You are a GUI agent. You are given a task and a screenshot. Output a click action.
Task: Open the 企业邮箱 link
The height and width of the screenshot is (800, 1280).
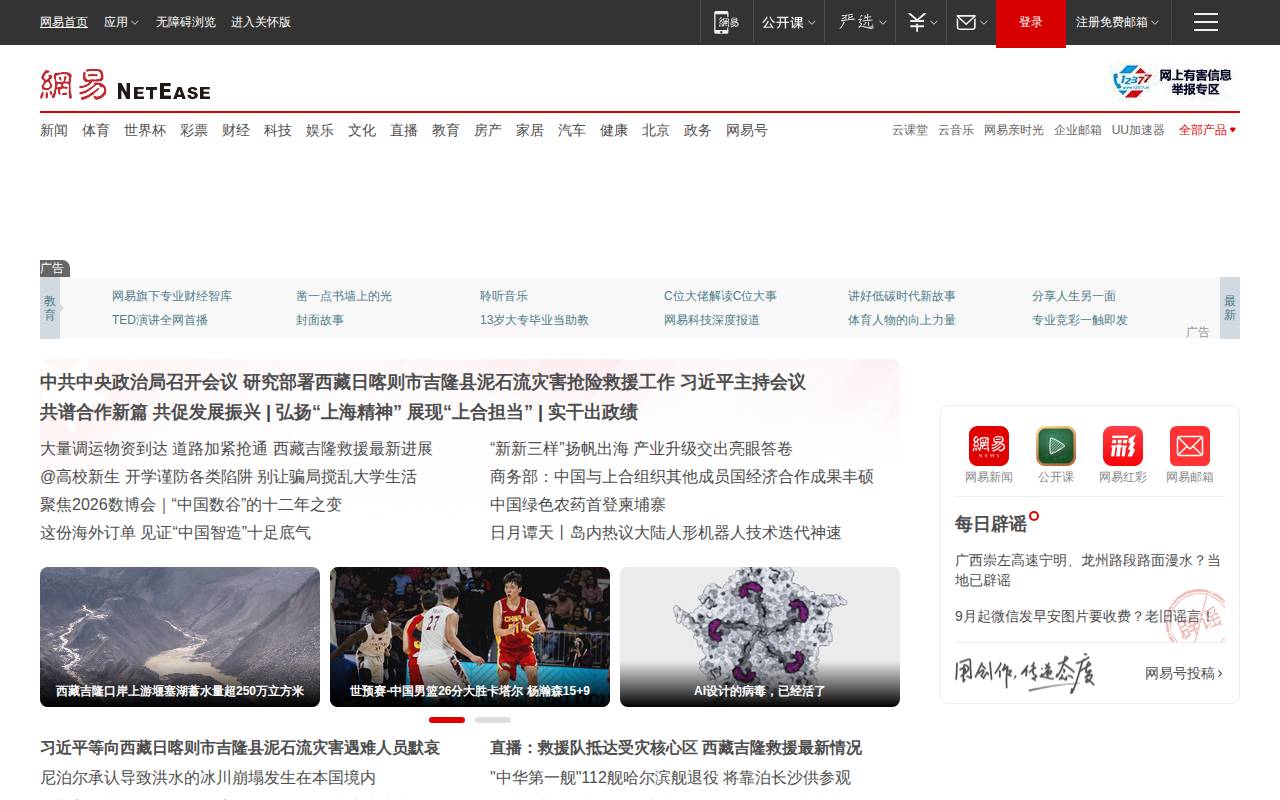(1078, 130)
